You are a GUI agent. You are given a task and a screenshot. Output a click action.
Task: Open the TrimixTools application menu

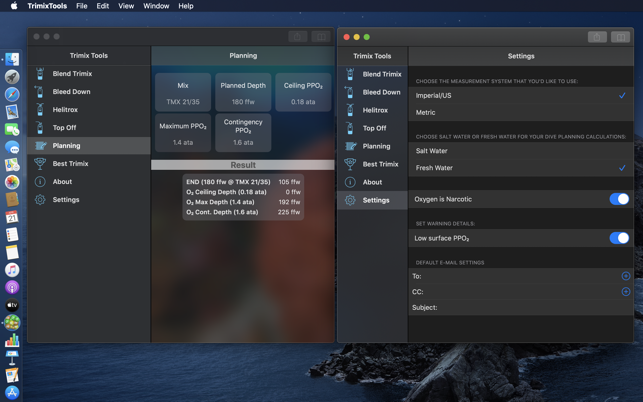pos(47,6)
